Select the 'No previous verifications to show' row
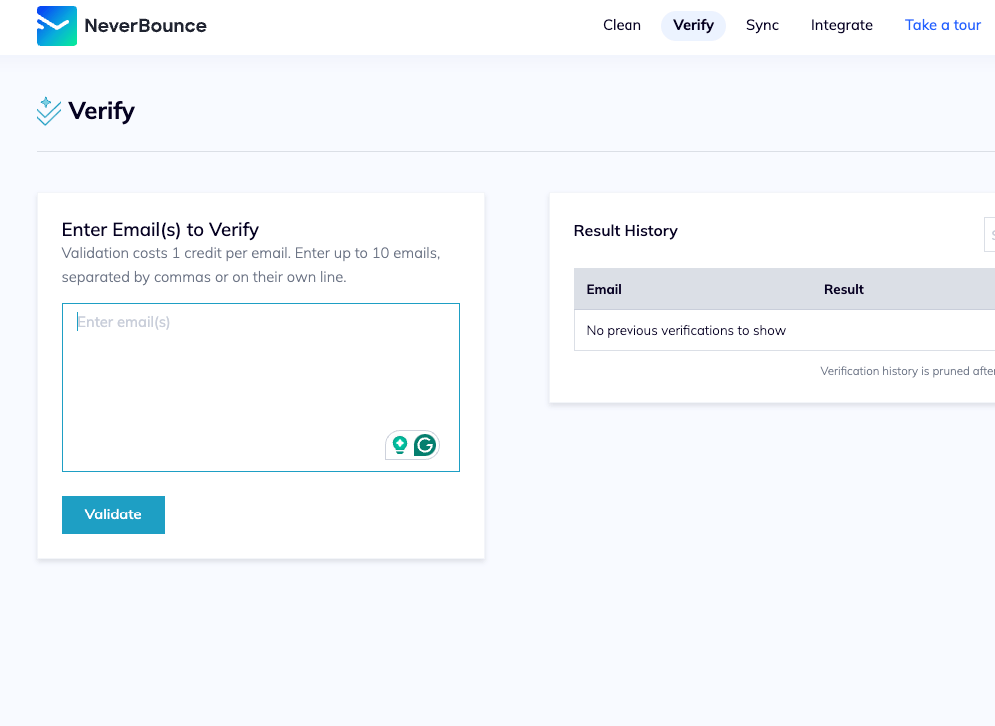This screenshot has width=995, height=726. click(x=686, y=330)
